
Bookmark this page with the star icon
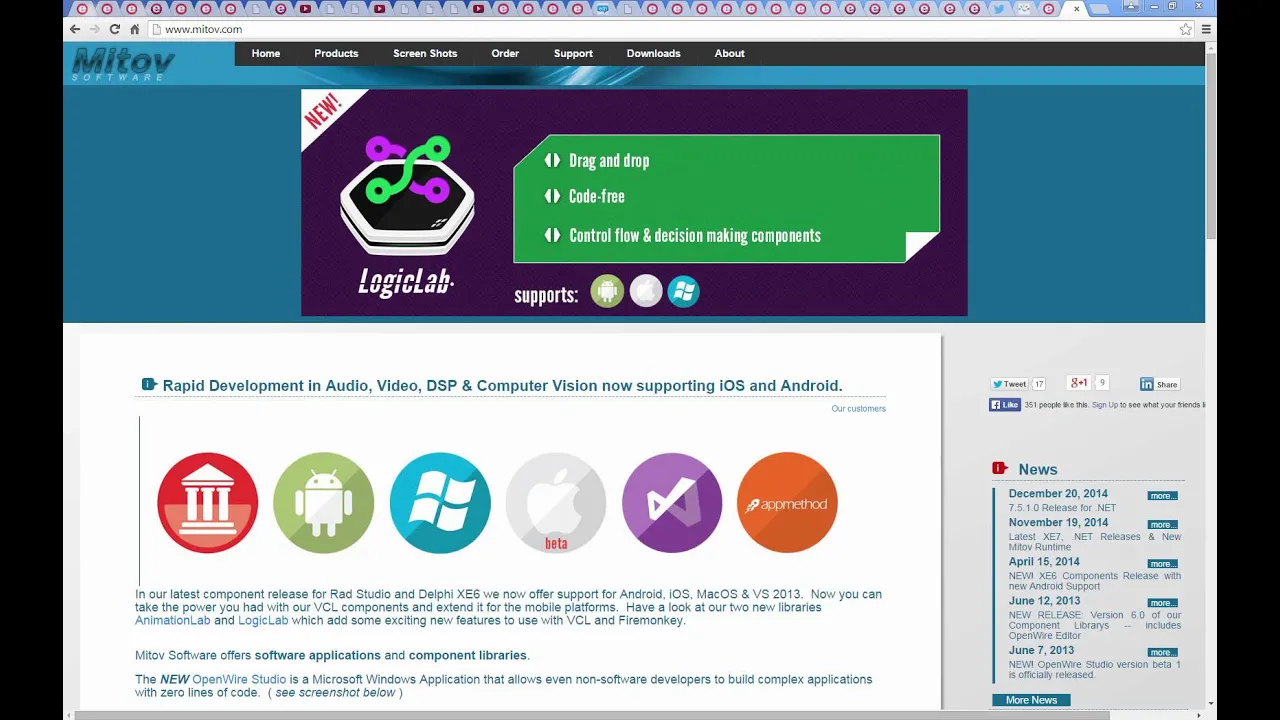[1186, 29]
